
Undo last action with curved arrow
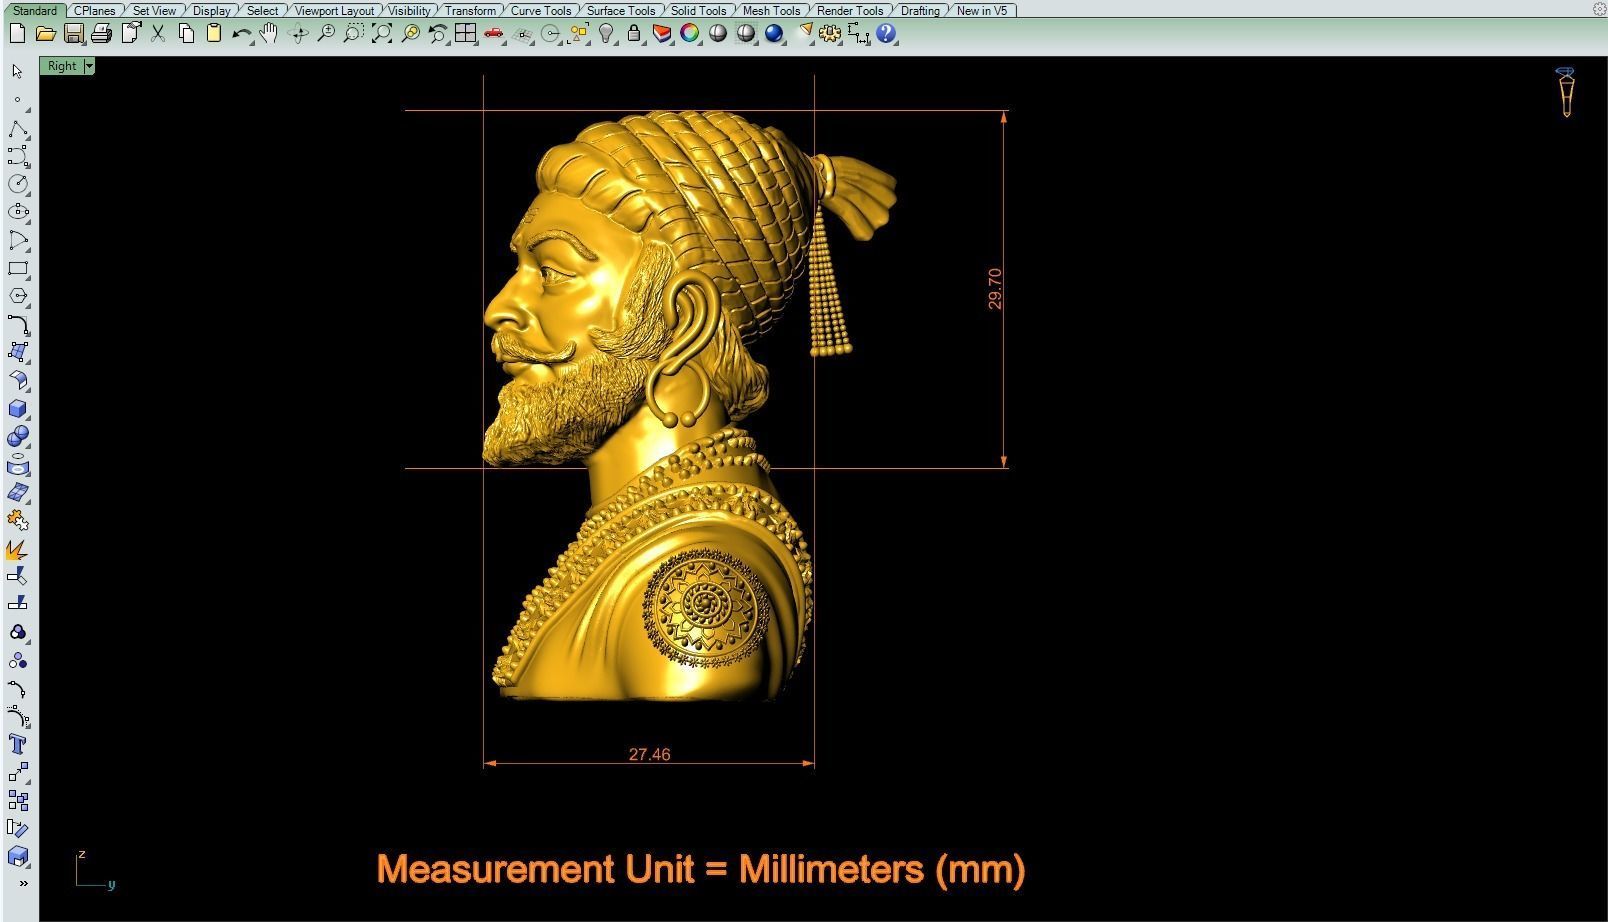coord(241,33)
